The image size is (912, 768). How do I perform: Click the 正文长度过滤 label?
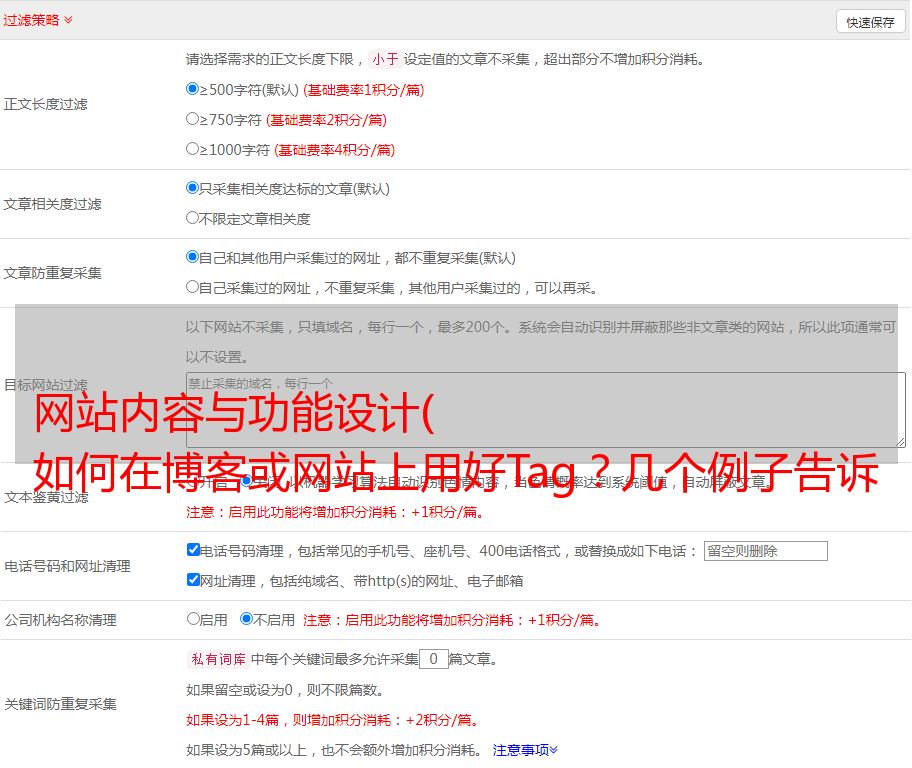pos(45,104)
